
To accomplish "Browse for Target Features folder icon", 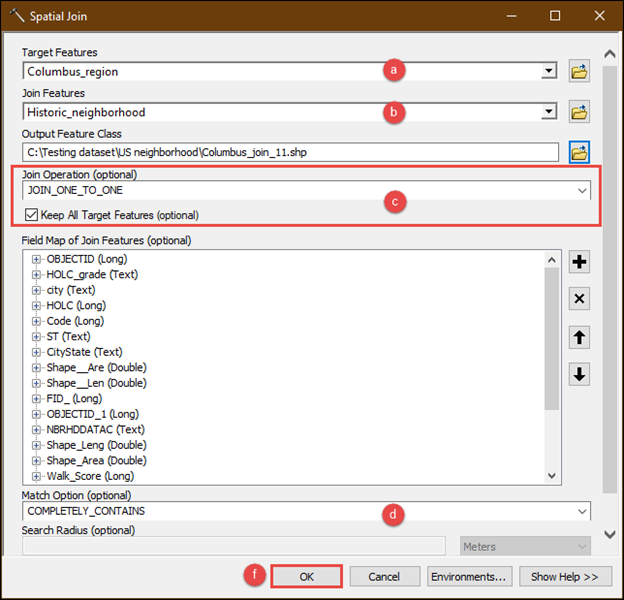I will pyautogui.click(x=579, y=72).
